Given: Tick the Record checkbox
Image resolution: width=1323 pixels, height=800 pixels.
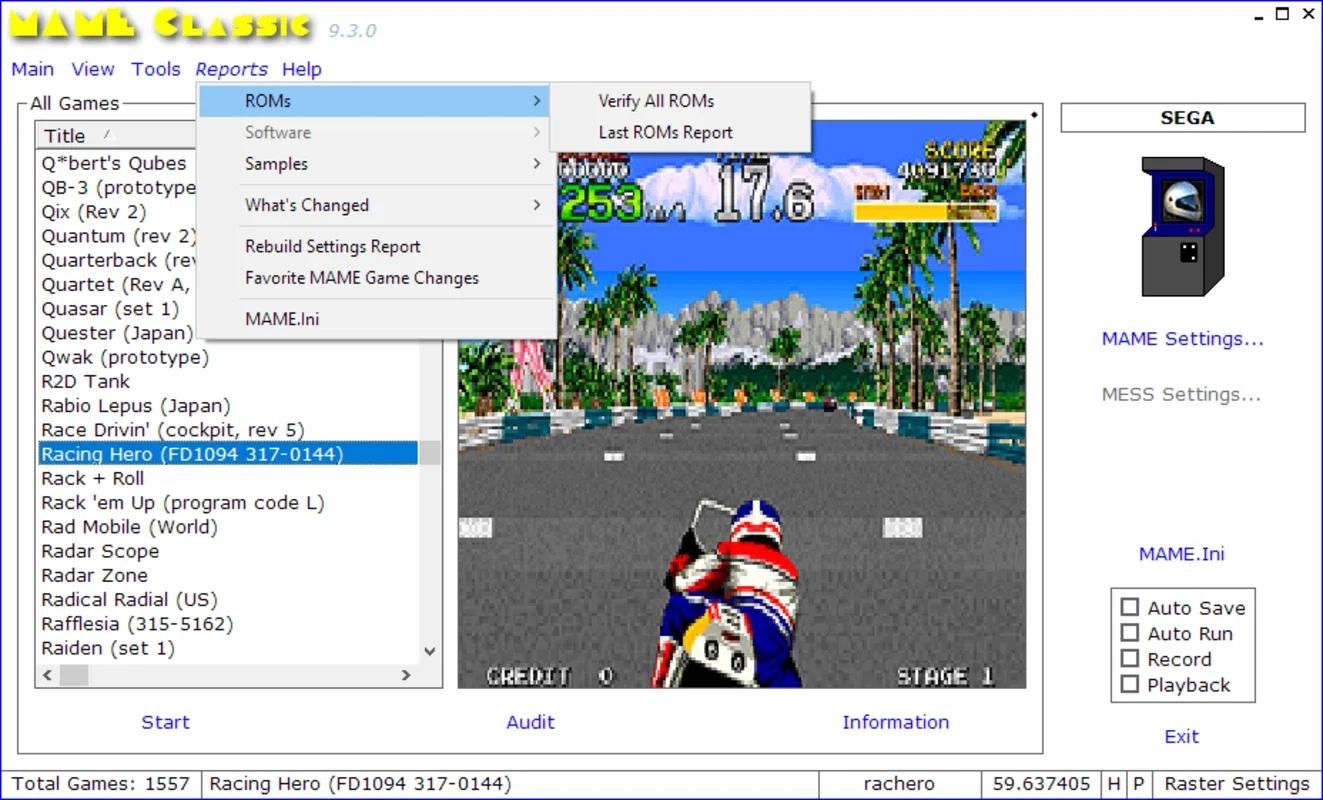Looking at the screenshot, I should tap(1130, 659).
